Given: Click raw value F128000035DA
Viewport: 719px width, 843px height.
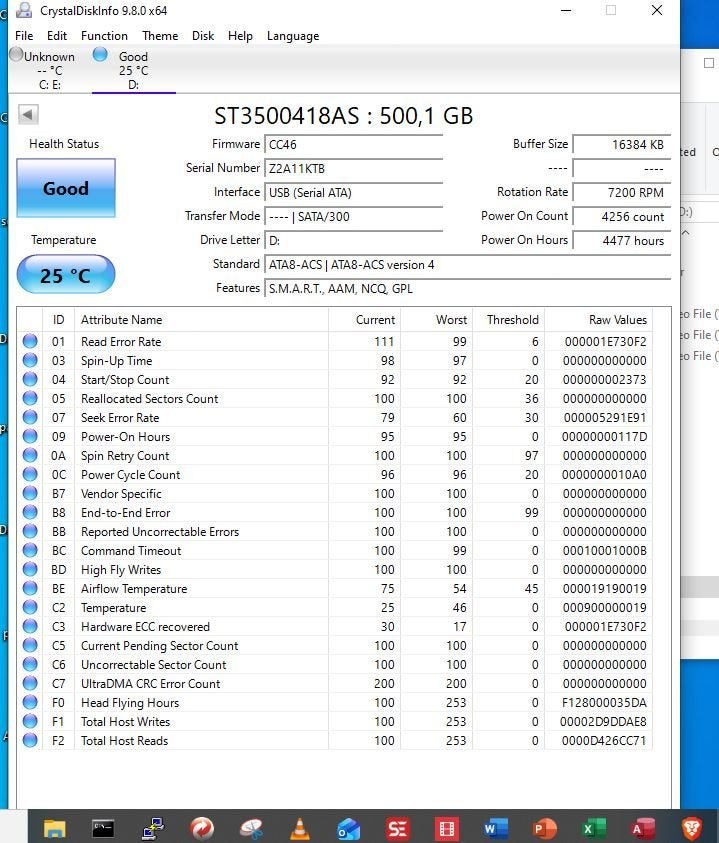Looking at the screenshot, I should pos(604,703).
